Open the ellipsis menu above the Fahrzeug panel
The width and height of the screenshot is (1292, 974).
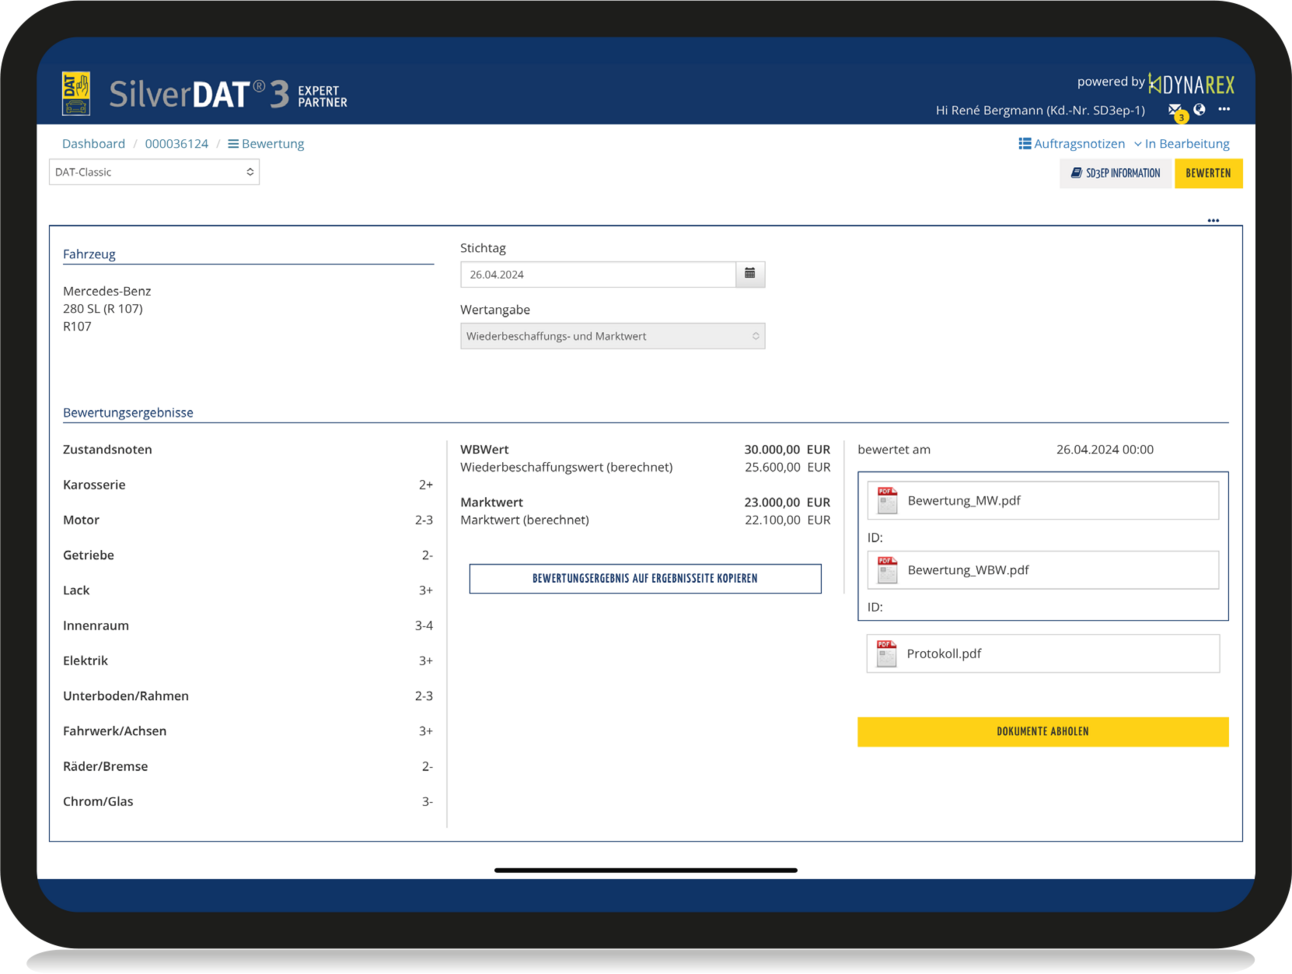1213,220
